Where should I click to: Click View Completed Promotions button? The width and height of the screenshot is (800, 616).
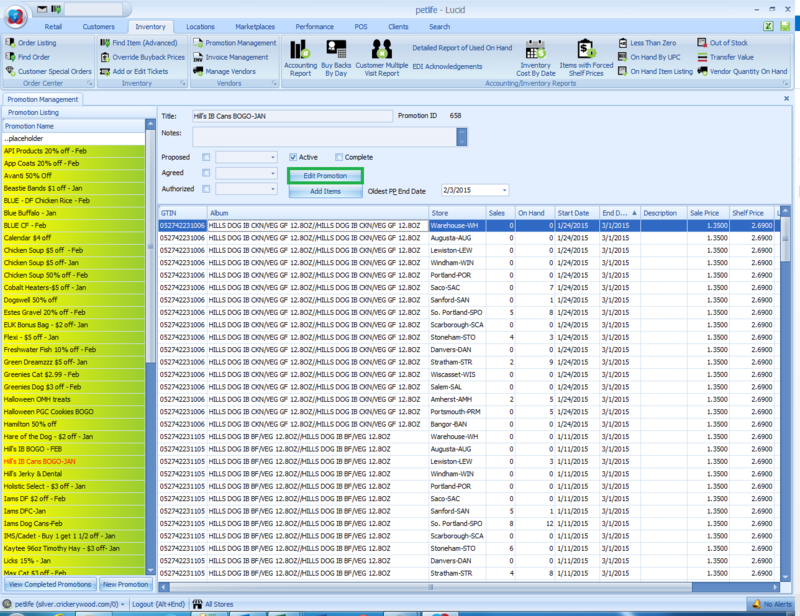tap(50, 584)
